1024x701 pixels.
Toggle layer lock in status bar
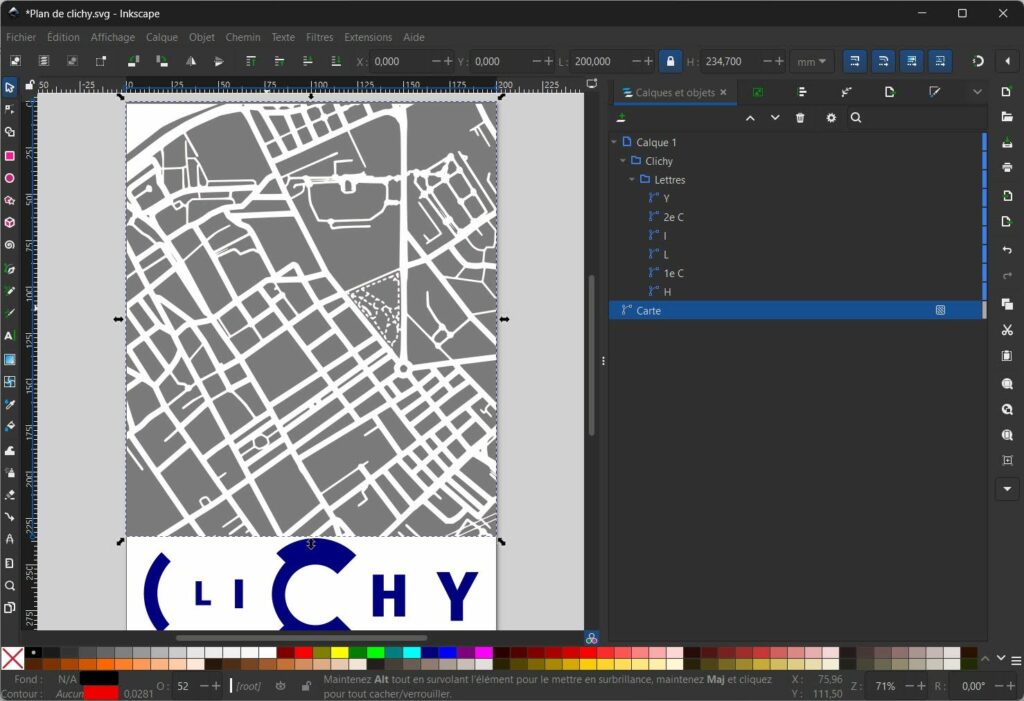(x=306, y=686)
